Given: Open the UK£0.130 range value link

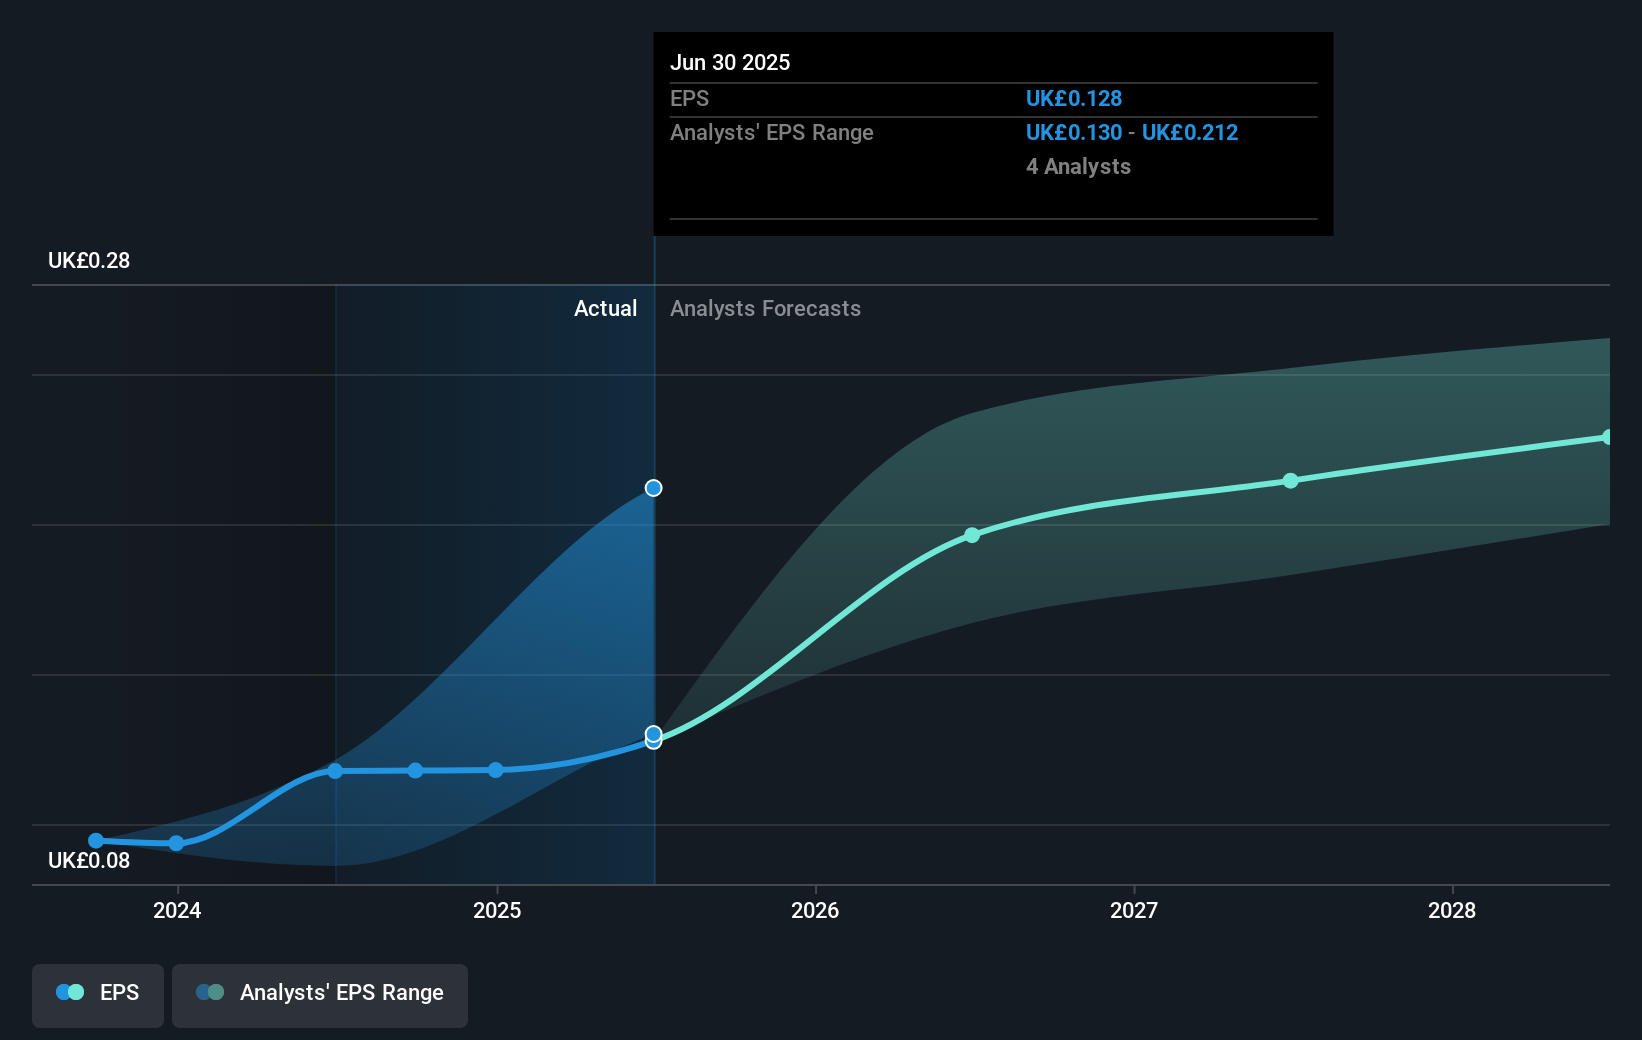Looking at the screenshot, I should 1073,132.
